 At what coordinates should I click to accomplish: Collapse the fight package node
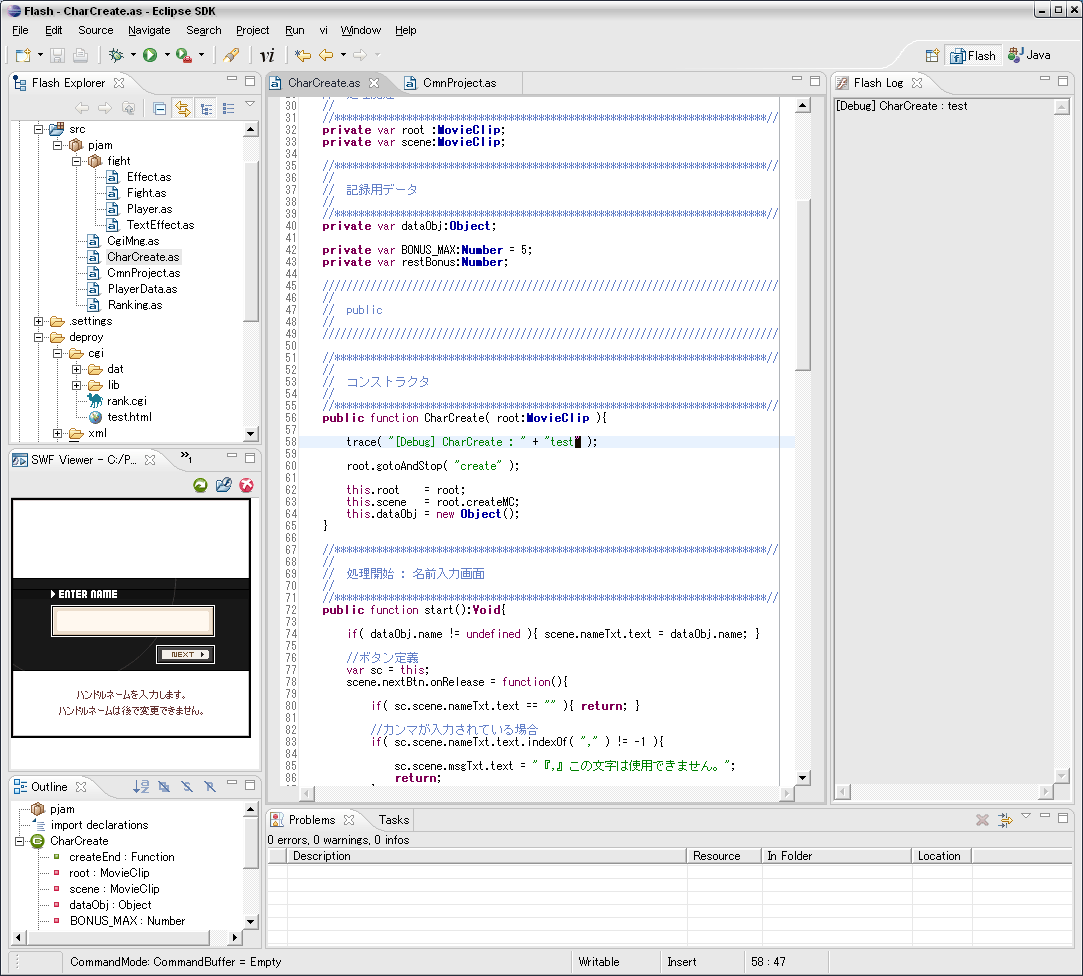point(76,161)
